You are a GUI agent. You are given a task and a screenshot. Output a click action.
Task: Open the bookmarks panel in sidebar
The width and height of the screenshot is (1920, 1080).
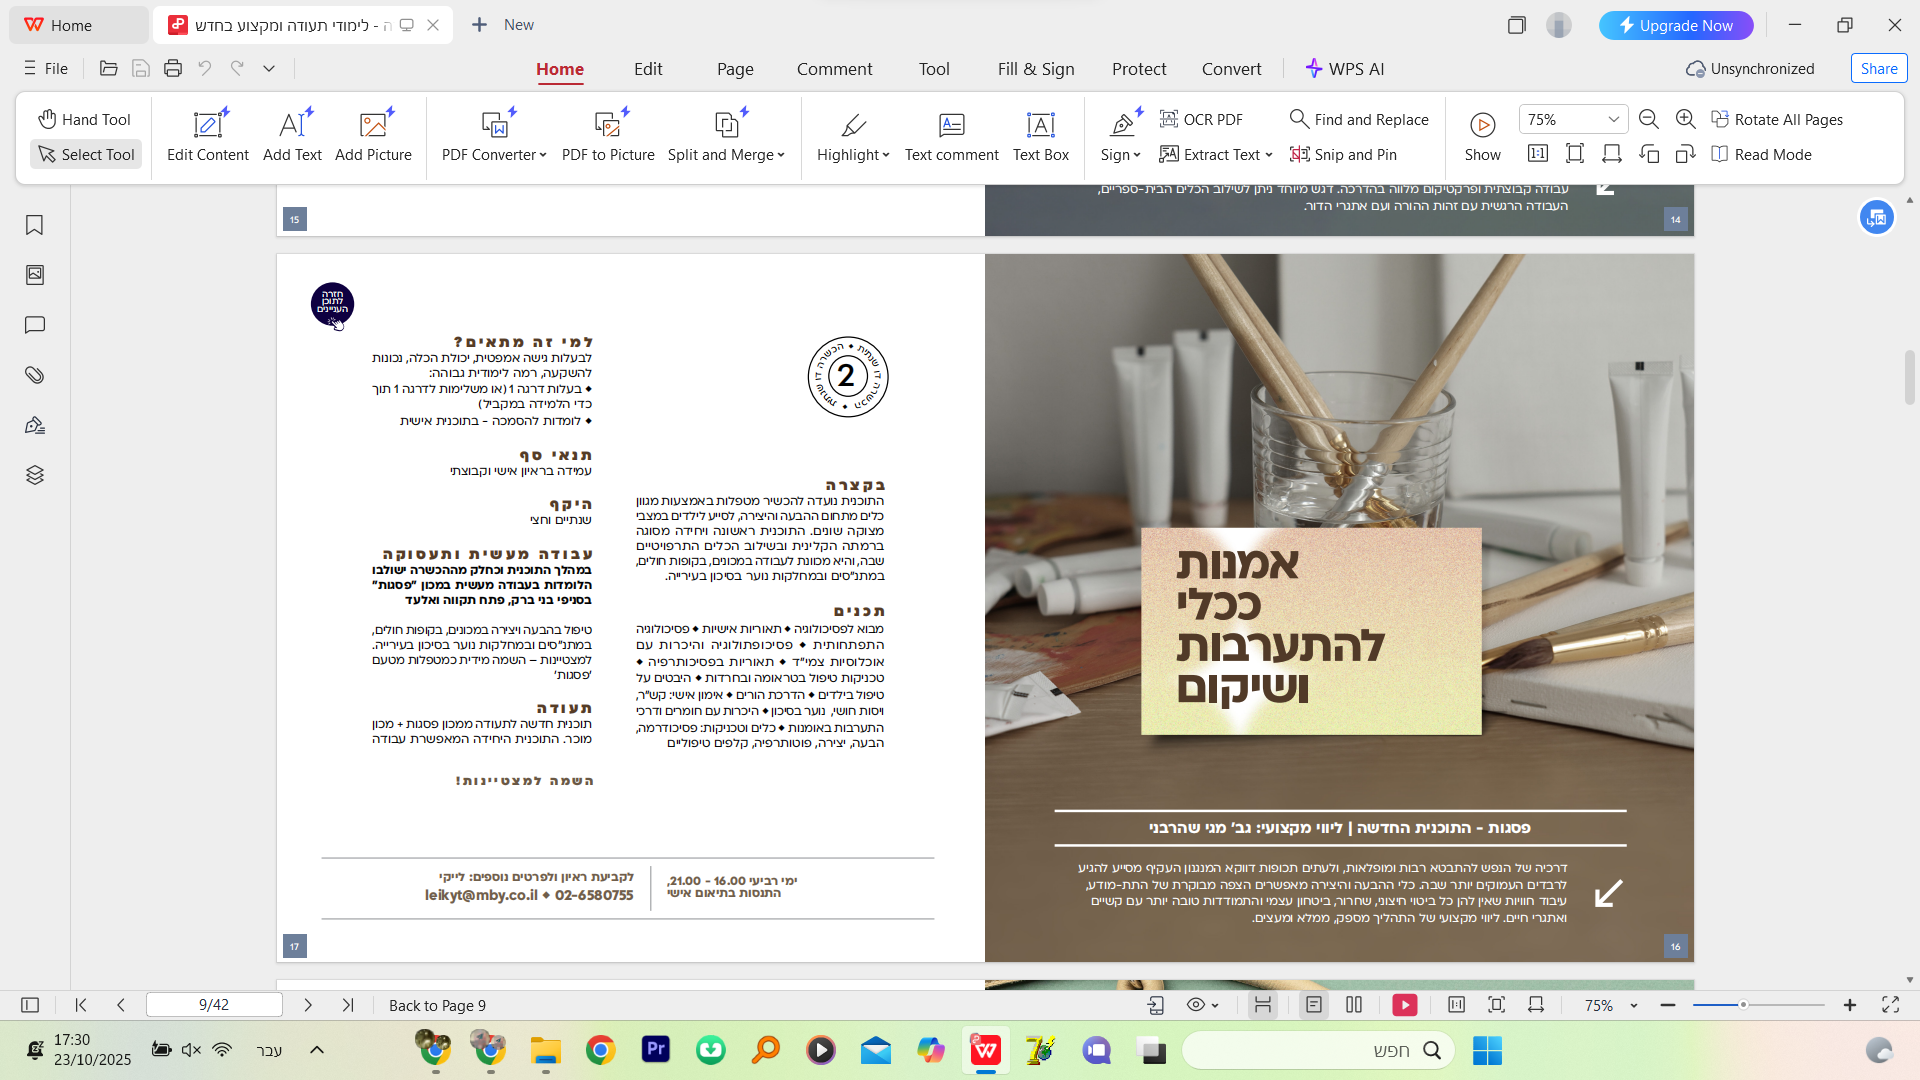(x=34, y=225)
